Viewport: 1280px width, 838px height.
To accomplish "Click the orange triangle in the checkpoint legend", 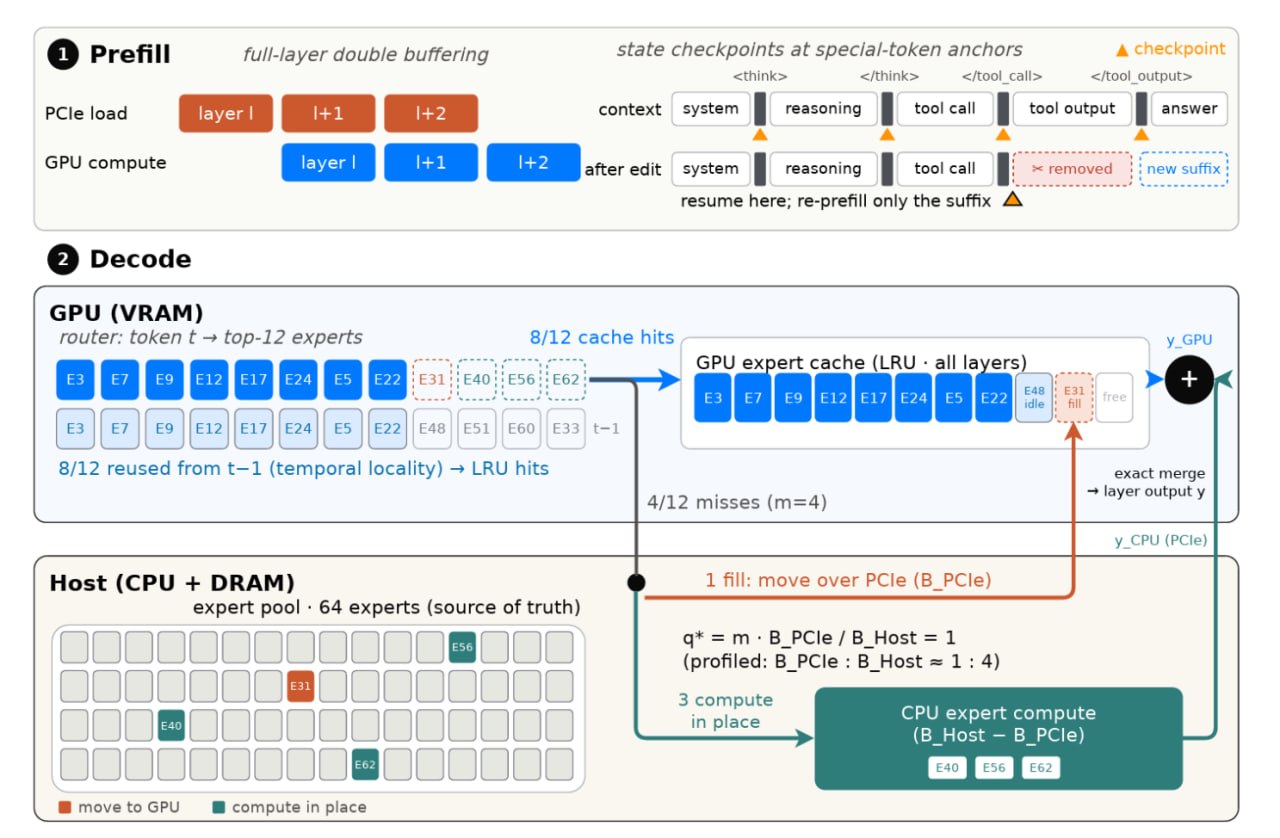I will (x=1122, y=49).
